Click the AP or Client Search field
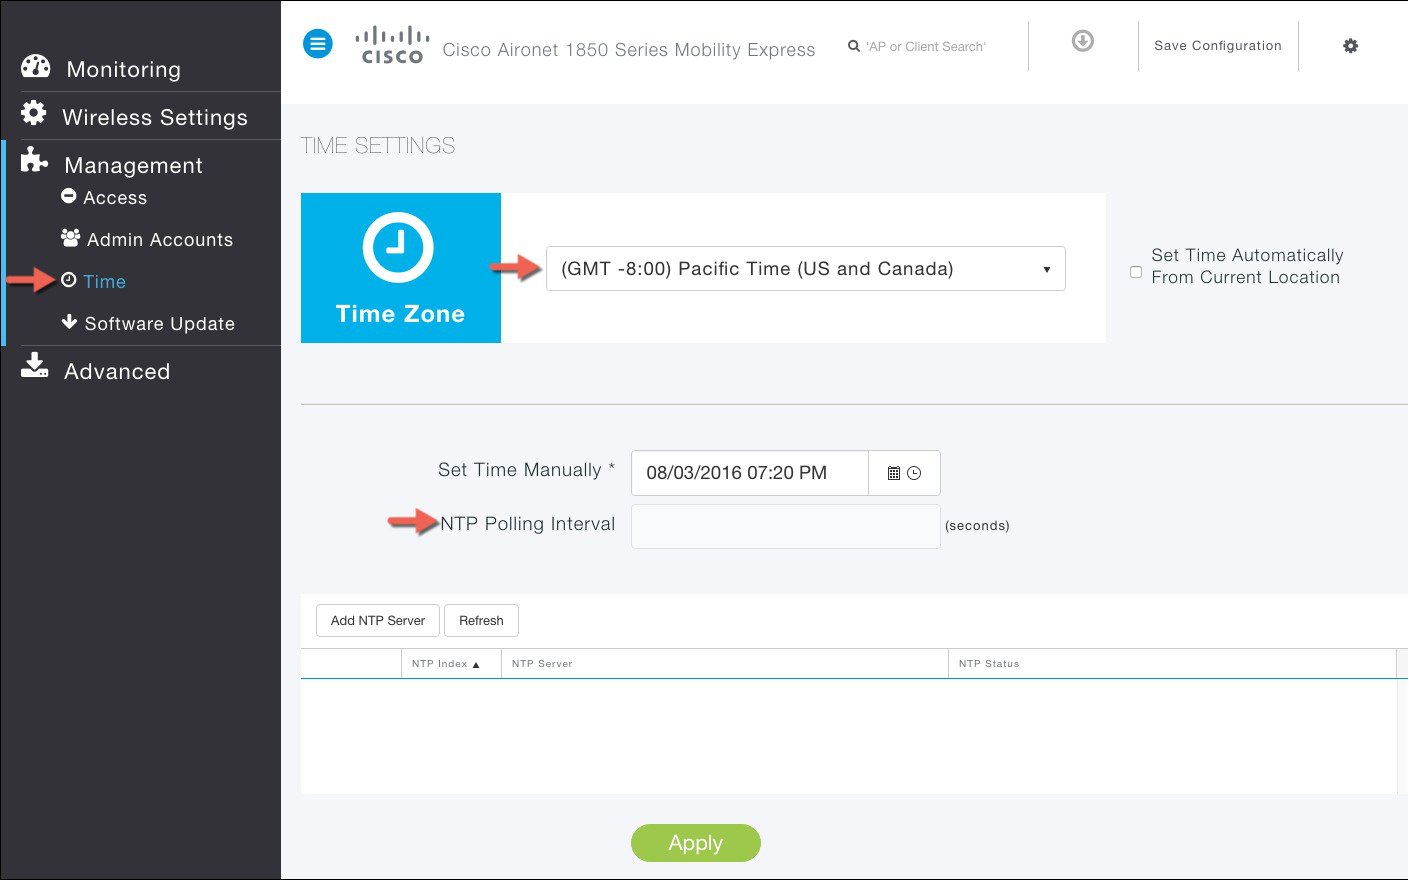This screenshot has height=880, width=1409. pos(926,46)
